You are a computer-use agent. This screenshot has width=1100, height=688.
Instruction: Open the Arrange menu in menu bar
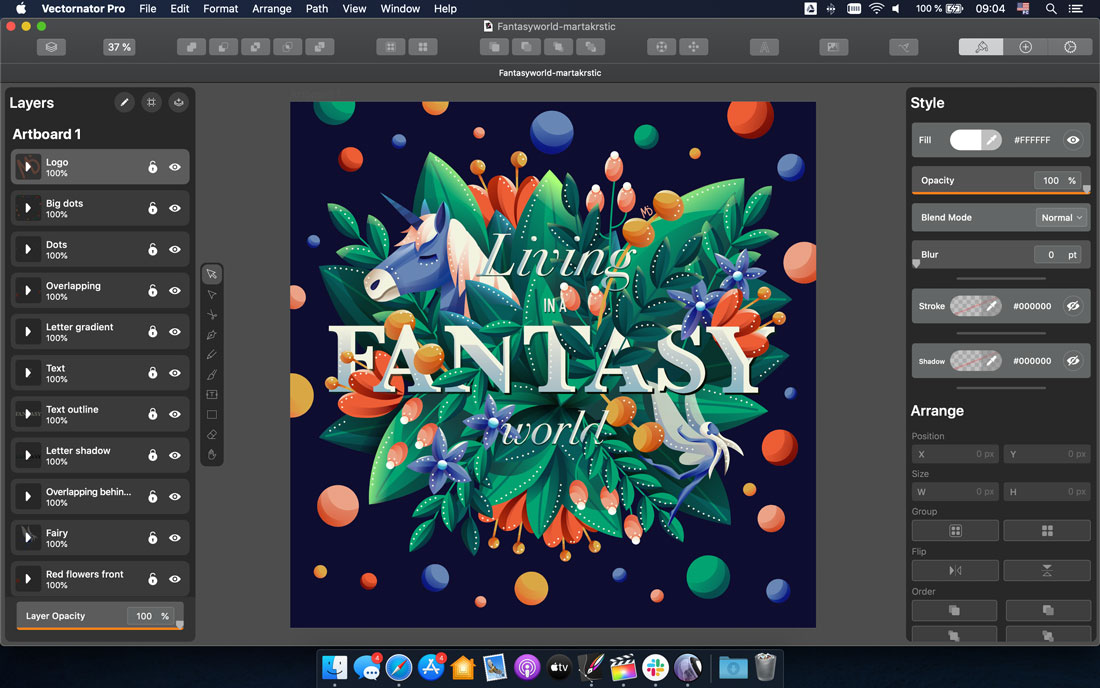(271, 8)
